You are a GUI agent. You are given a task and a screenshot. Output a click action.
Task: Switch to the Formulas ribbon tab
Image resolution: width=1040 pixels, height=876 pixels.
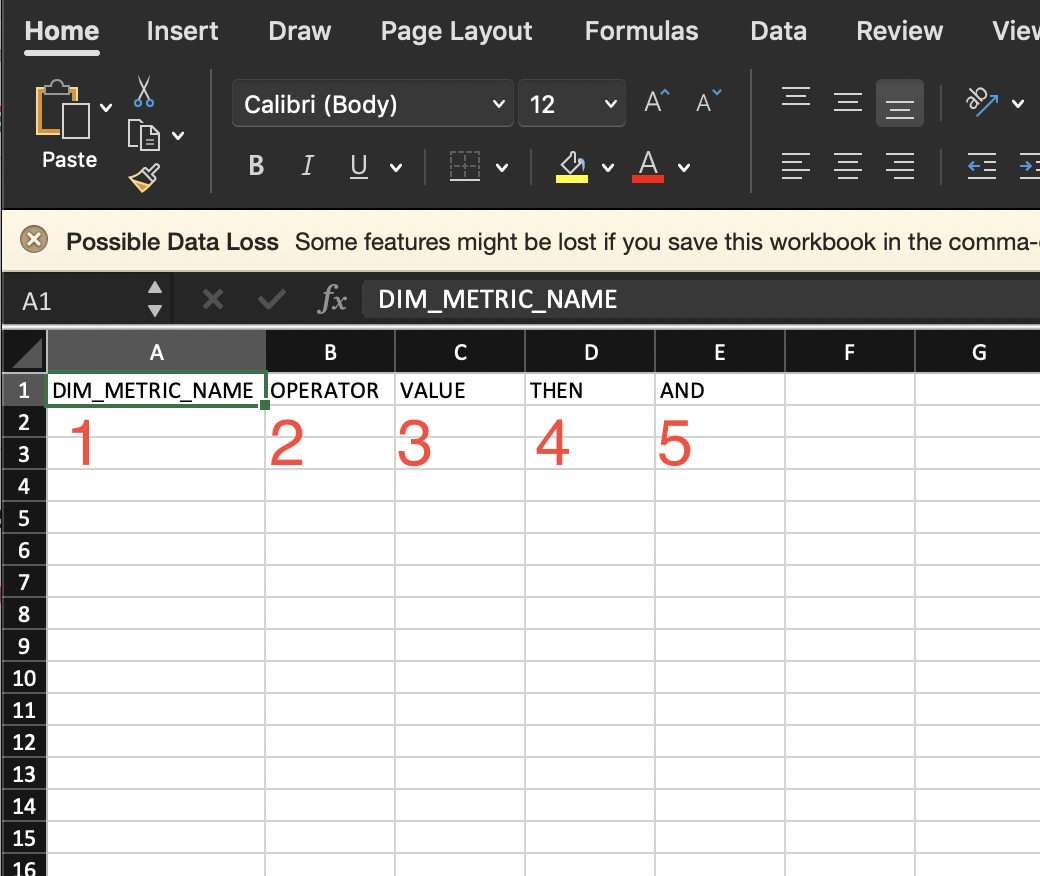tap(641, 31)
